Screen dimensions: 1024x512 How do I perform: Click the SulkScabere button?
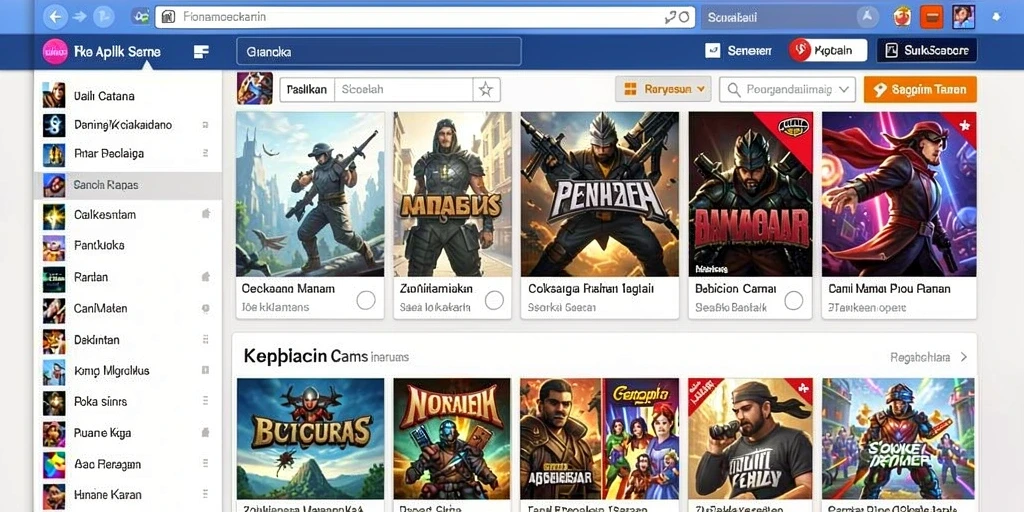927,50
